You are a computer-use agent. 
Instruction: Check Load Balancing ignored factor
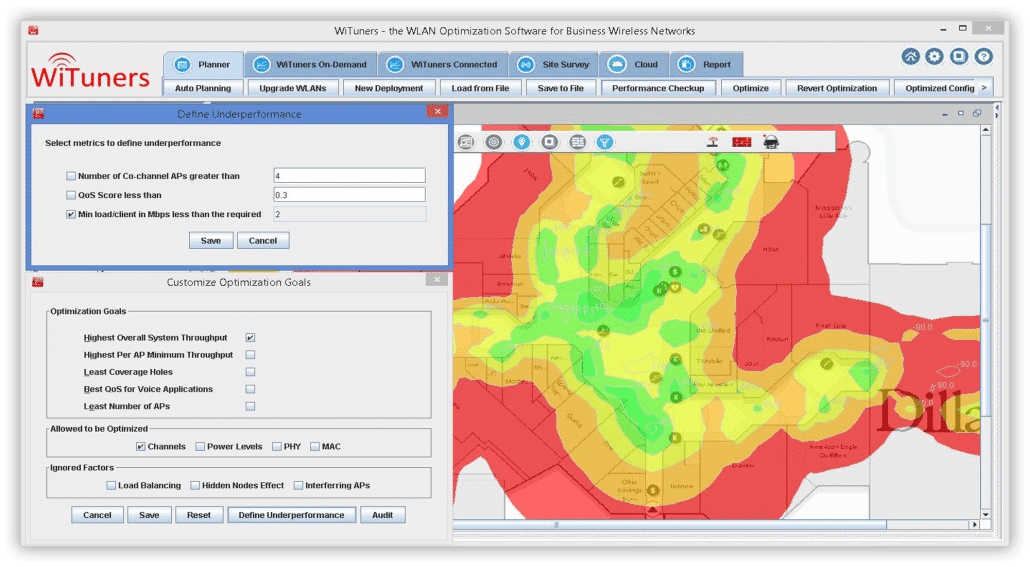111,486
